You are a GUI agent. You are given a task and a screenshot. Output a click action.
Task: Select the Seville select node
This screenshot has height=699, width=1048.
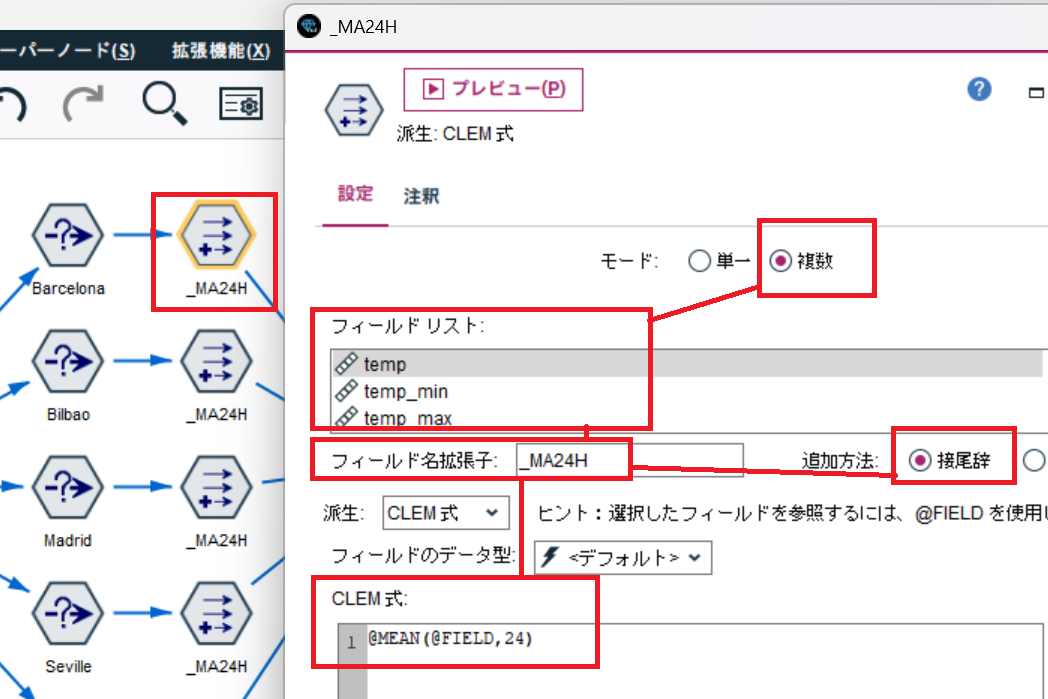pyautogui.click(x=68, y=613)
